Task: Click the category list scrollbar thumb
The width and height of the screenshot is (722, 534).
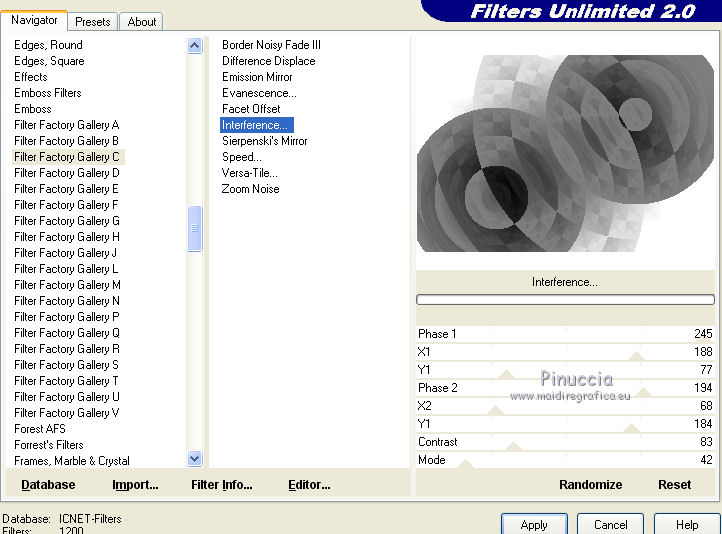Action: pyautogui.click(x=195, y=228)
